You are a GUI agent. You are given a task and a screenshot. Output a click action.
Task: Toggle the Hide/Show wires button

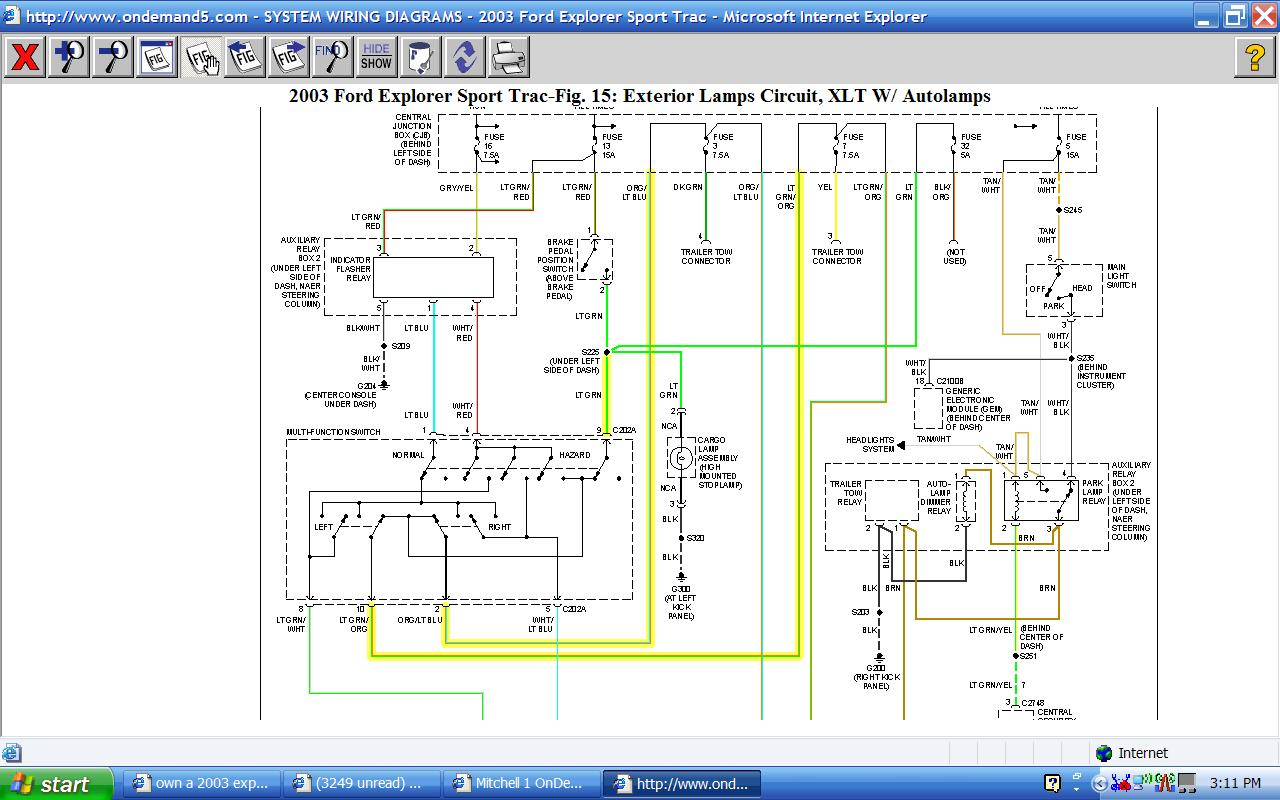(376, 57)
